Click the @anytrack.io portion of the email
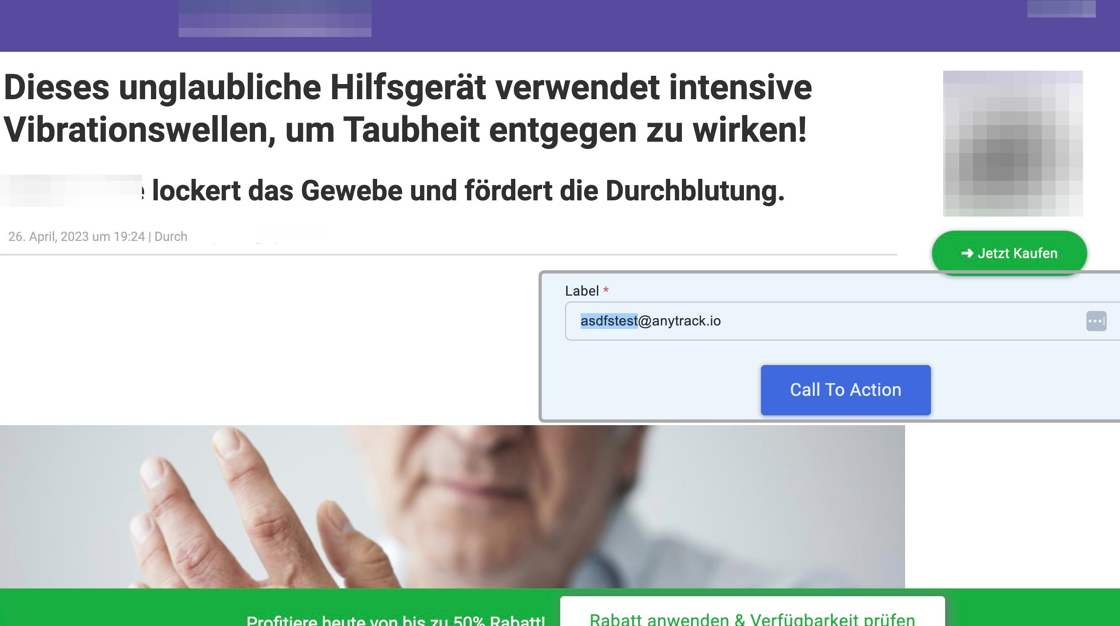 pyautogui.click(x=679, y=321)
